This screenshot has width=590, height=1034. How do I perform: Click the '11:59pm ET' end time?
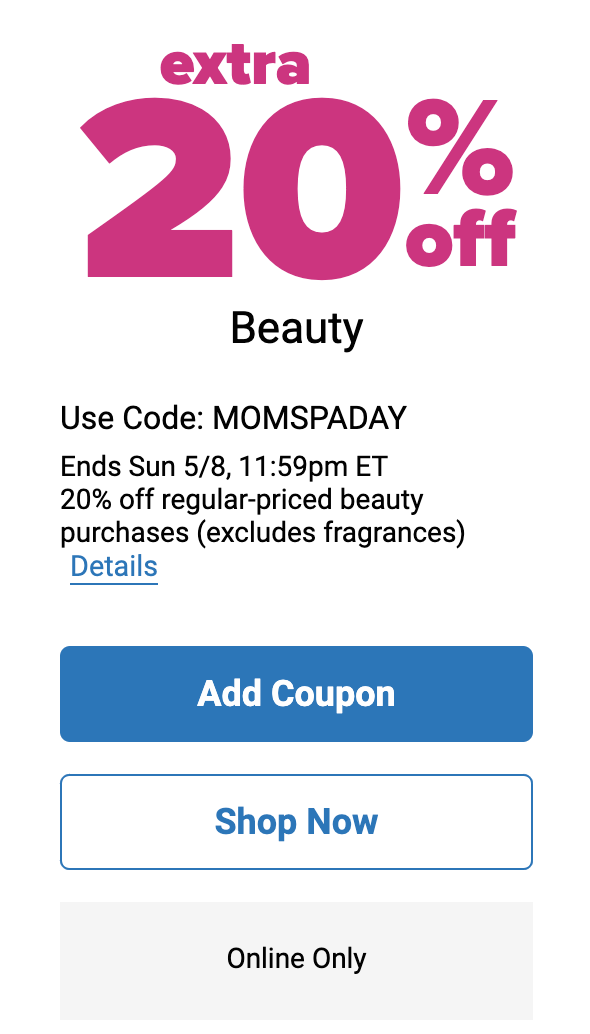[313, 468]
